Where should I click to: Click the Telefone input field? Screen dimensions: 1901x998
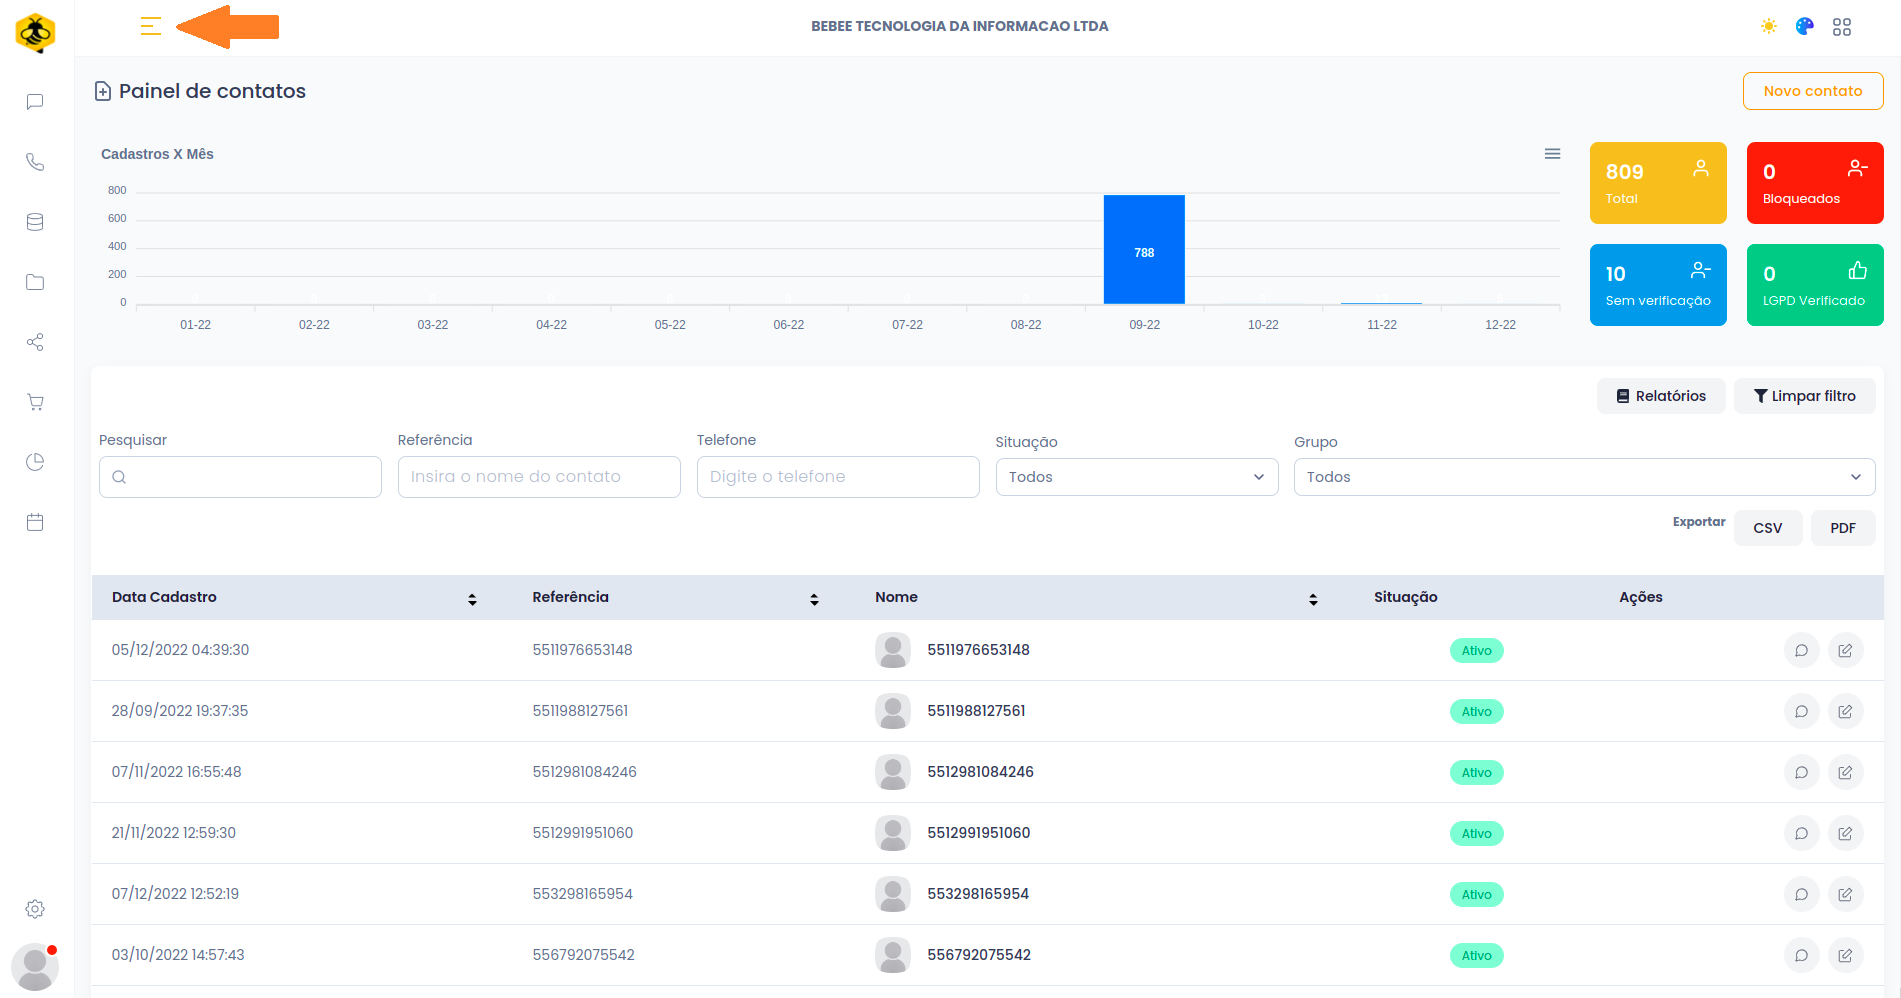838,477
